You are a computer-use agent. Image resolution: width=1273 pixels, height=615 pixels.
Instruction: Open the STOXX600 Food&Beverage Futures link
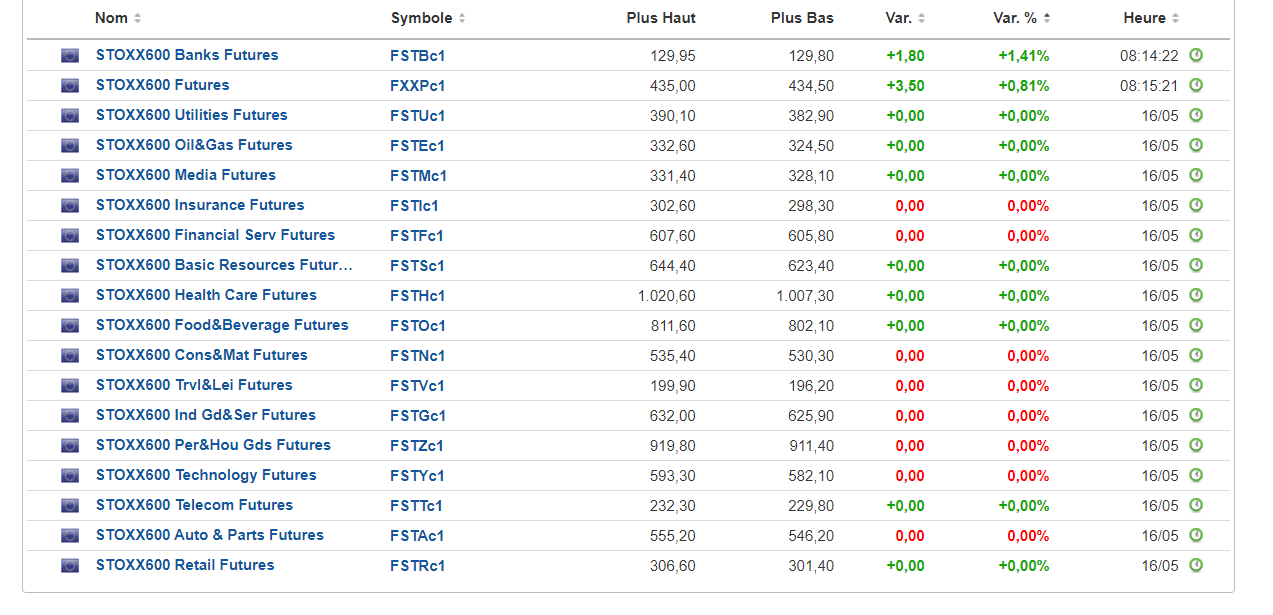pos(222,325)
